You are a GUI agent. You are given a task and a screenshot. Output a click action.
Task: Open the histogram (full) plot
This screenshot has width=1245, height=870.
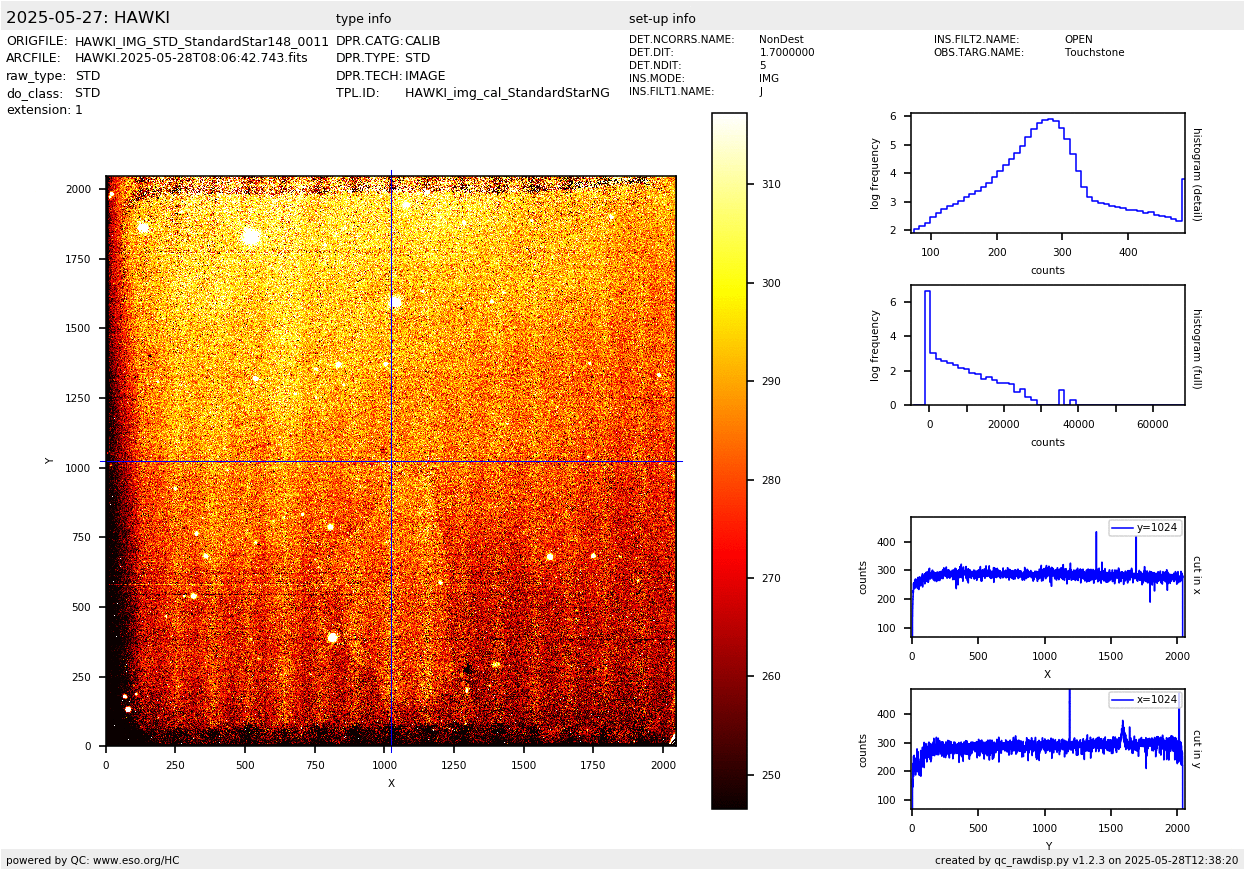pos(1047,345)
